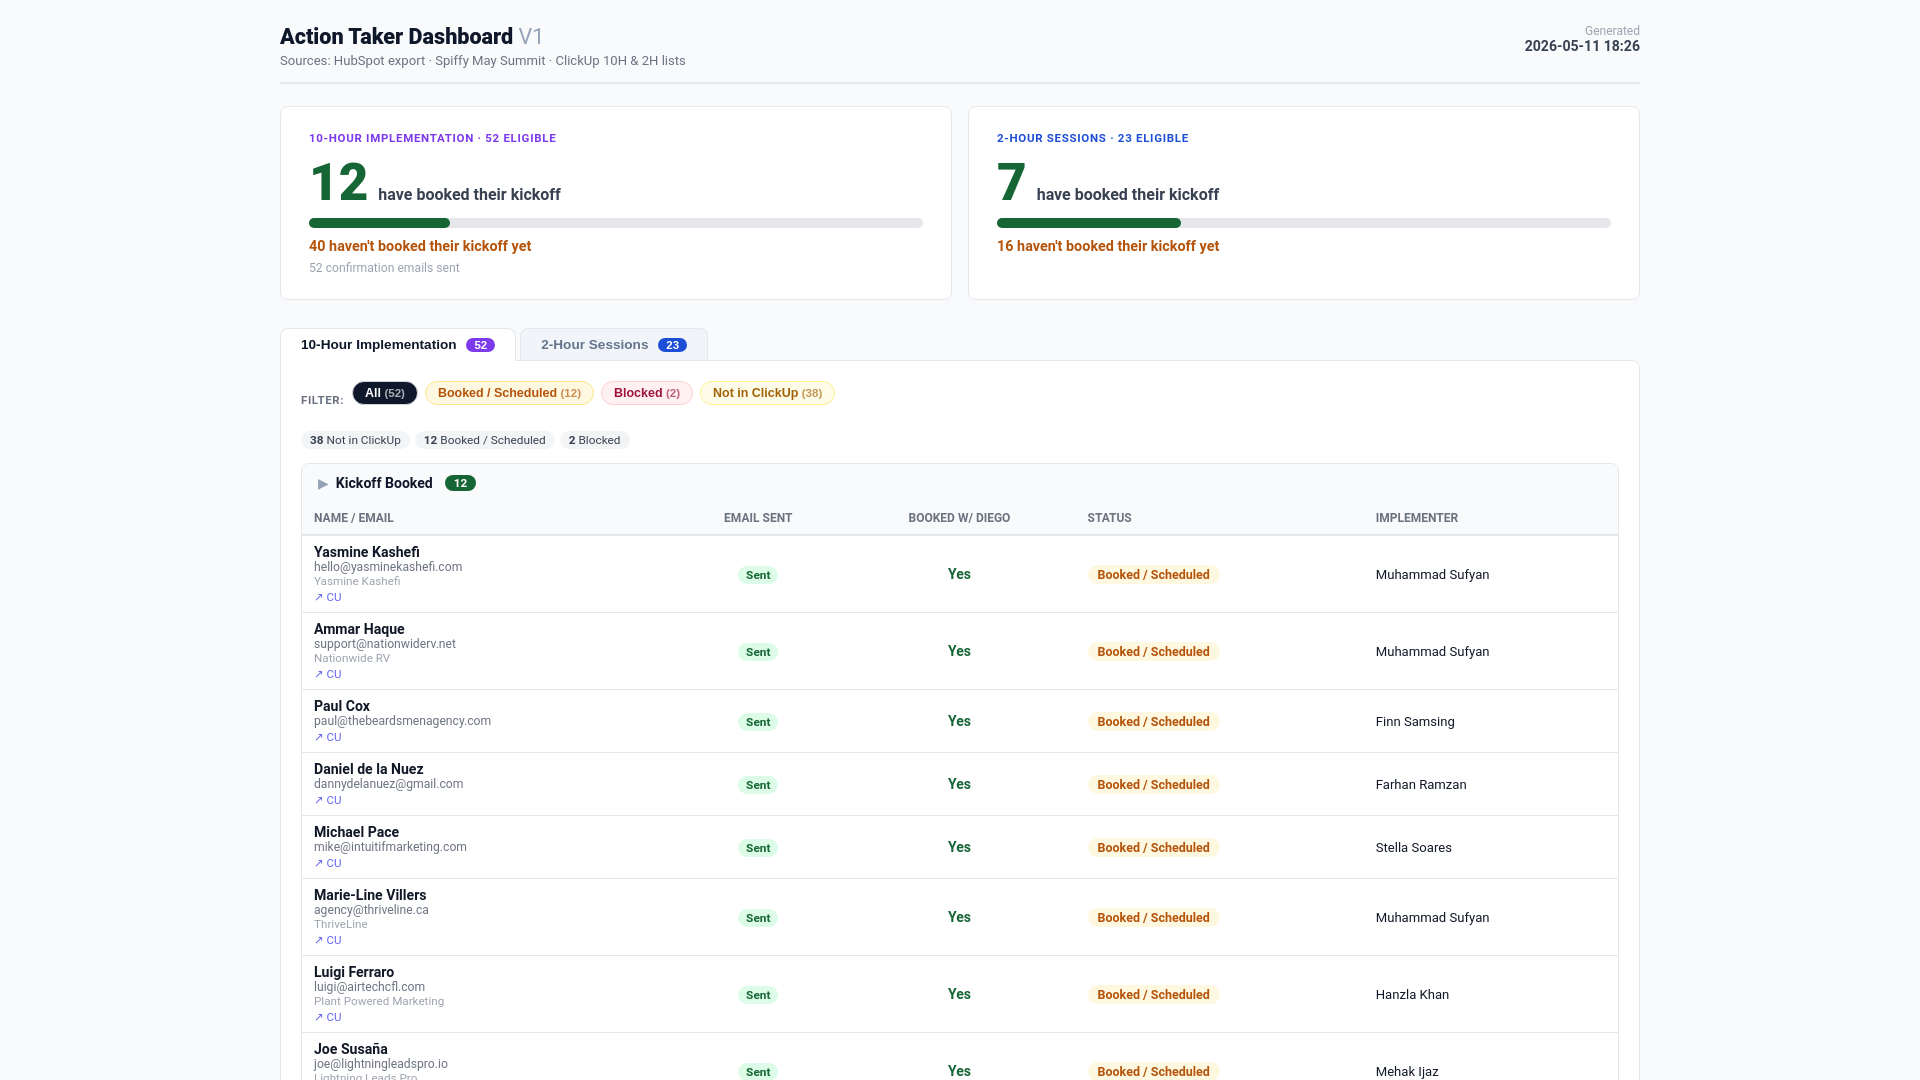The image size is (1920, 1080).
Task: Click the company name Nationwide RV
Action: coord(352,658)
